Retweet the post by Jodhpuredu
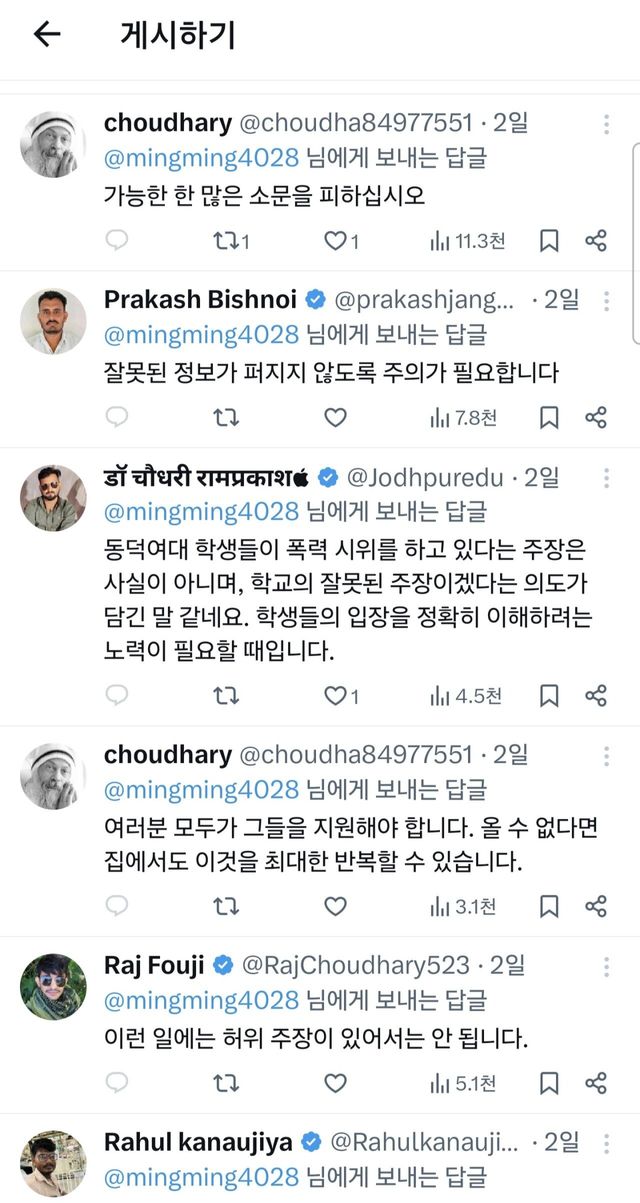The width and height of the screenshot is (640, 1203). 227,693
